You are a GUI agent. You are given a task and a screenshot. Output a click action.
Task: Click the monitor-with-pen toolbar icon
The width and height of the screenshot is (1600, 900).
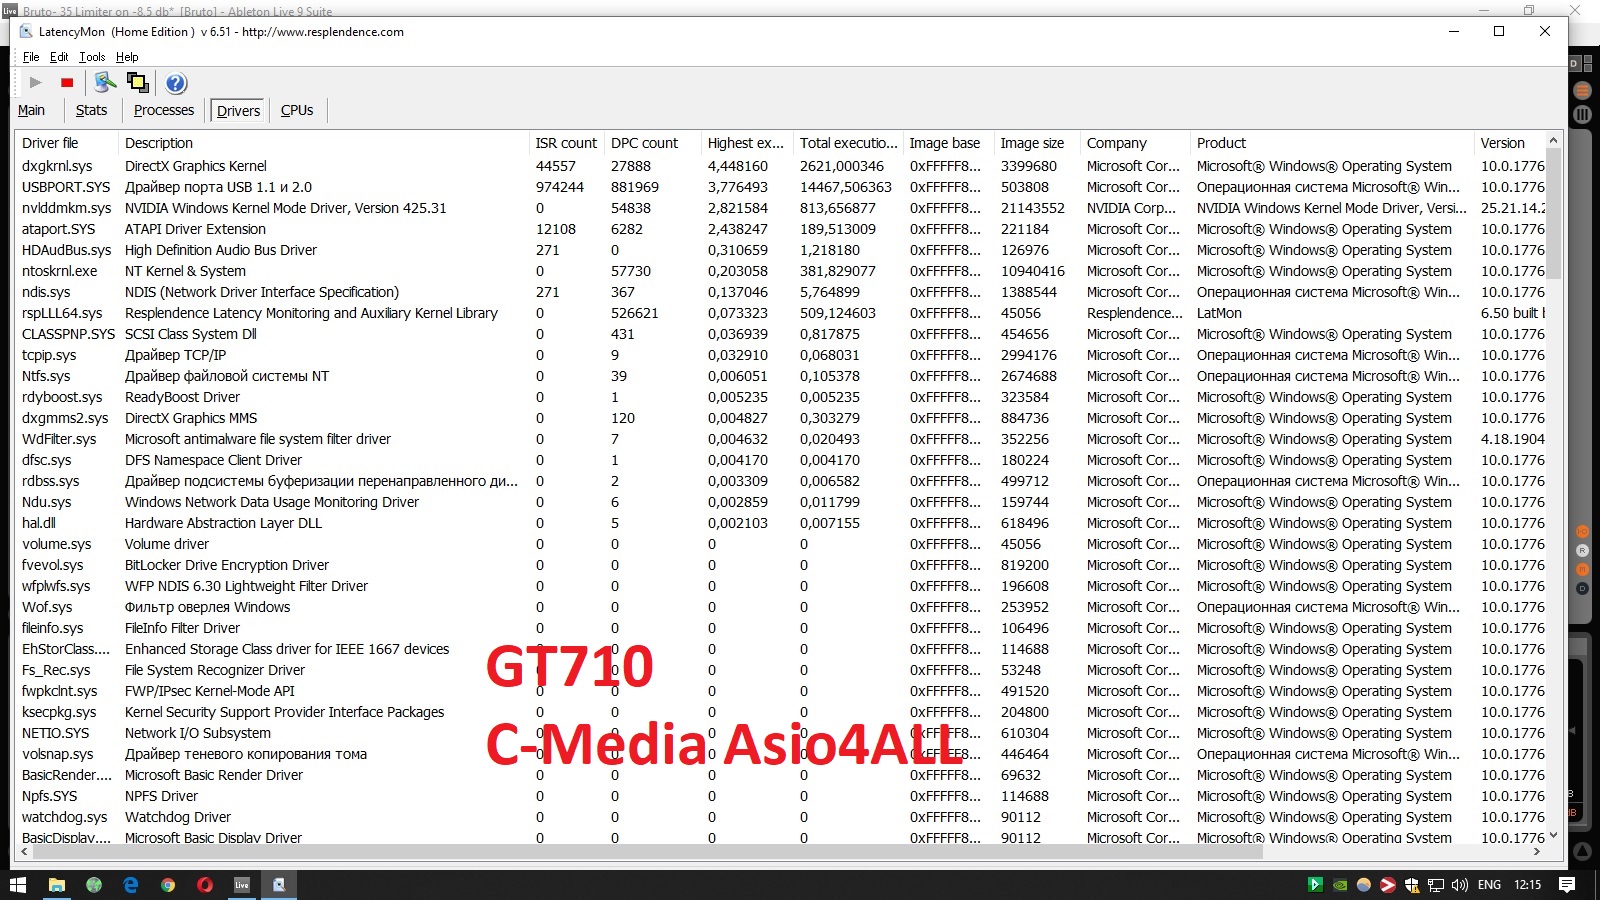tap(105, 83)
